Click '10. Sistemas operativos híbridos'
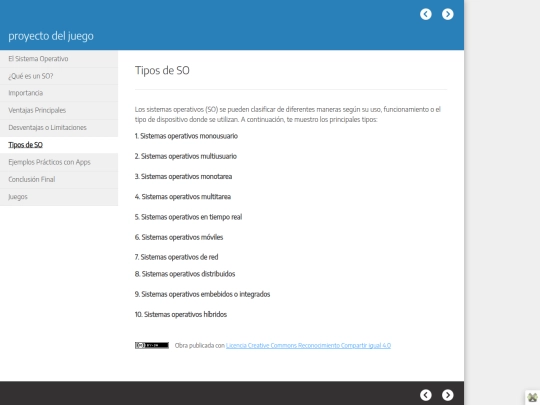Image resolution: width=540 pixels, height=405 pixels. [x=181, y=314]
